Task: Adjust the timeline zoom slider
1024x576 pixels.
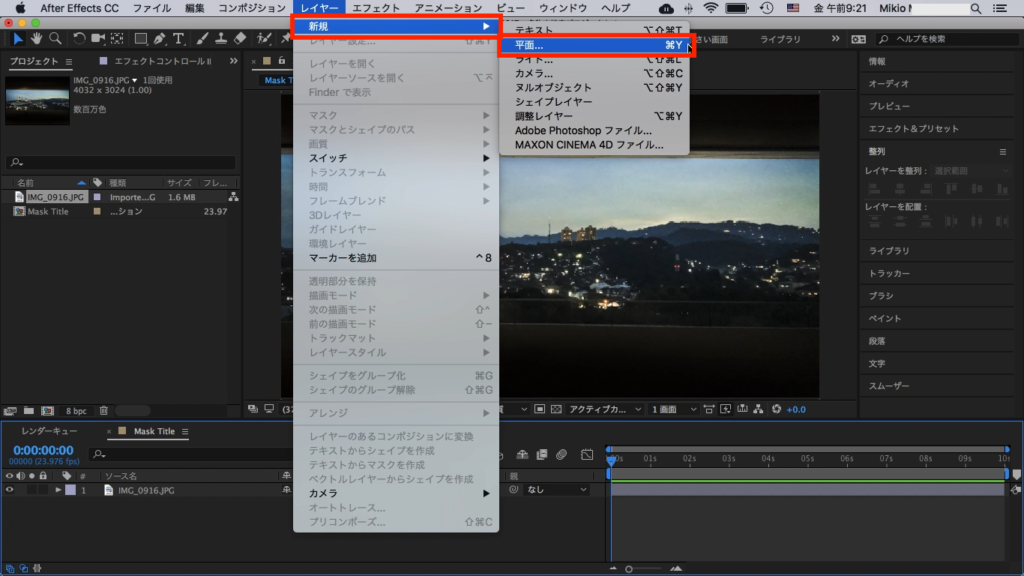Action: click(629, 568)
